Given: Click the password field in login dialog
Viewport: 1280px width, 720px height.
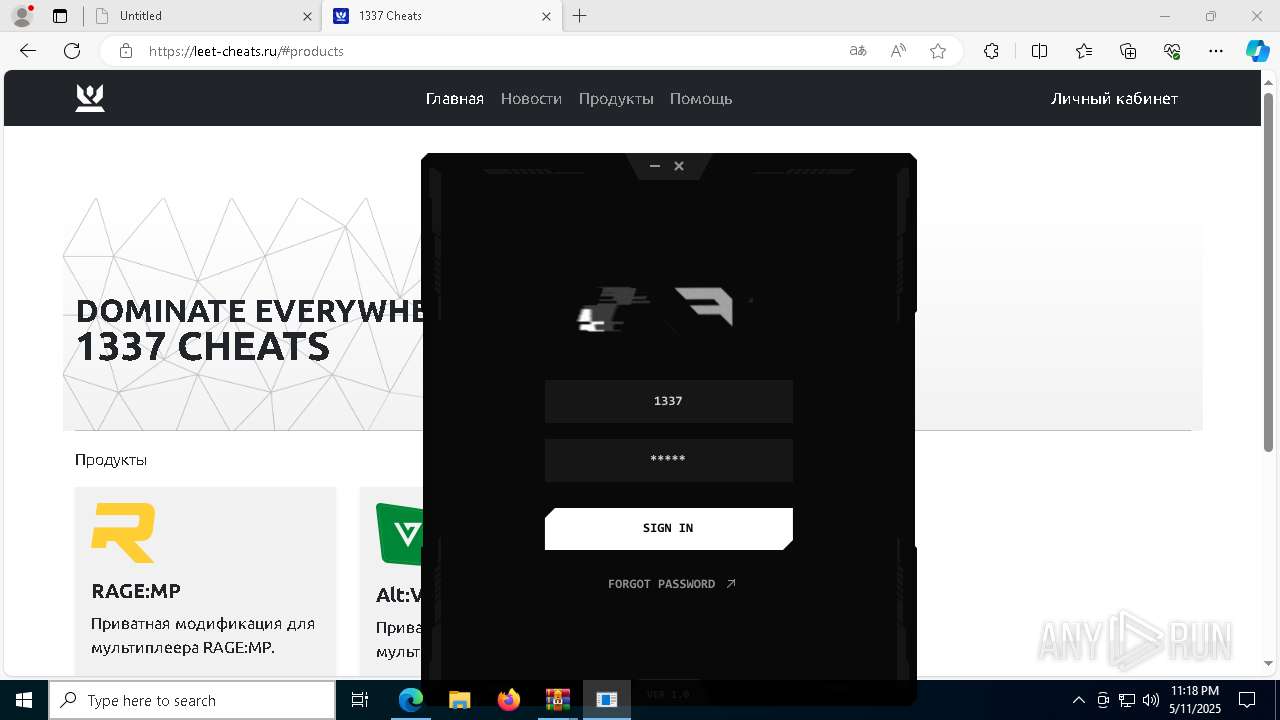Looking at the screenshot, I should pyautogui.click(x=669, y=460).
